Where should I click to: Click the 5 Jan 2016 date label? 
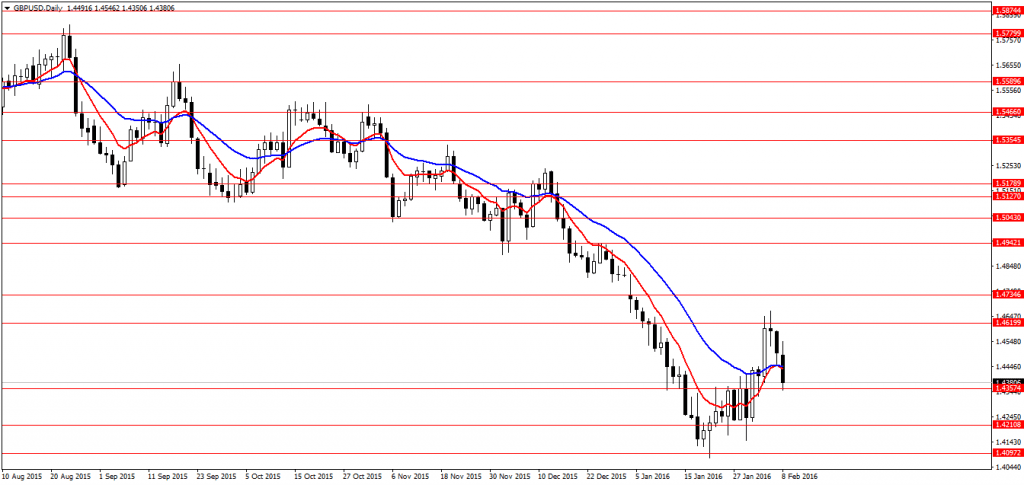(x=655, y=477)
